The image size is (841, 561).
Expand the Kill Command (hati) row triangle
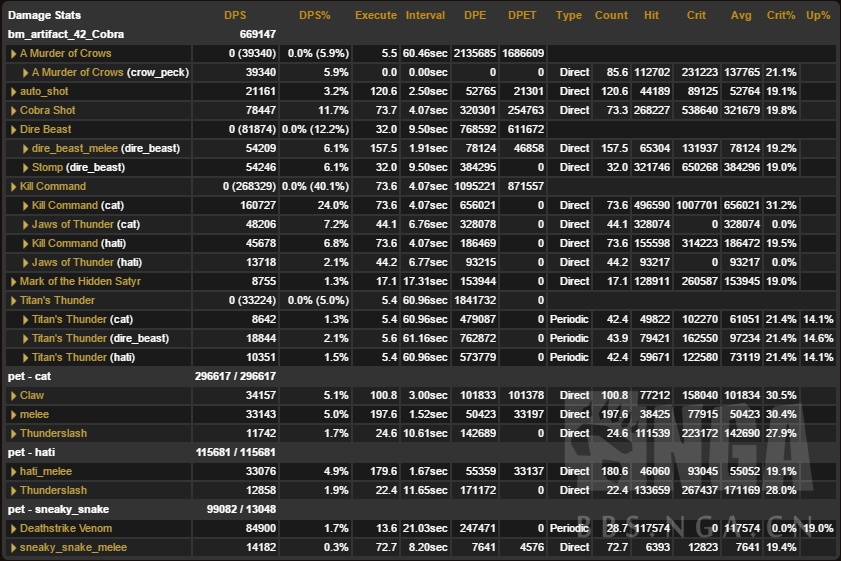pos(25,243)
